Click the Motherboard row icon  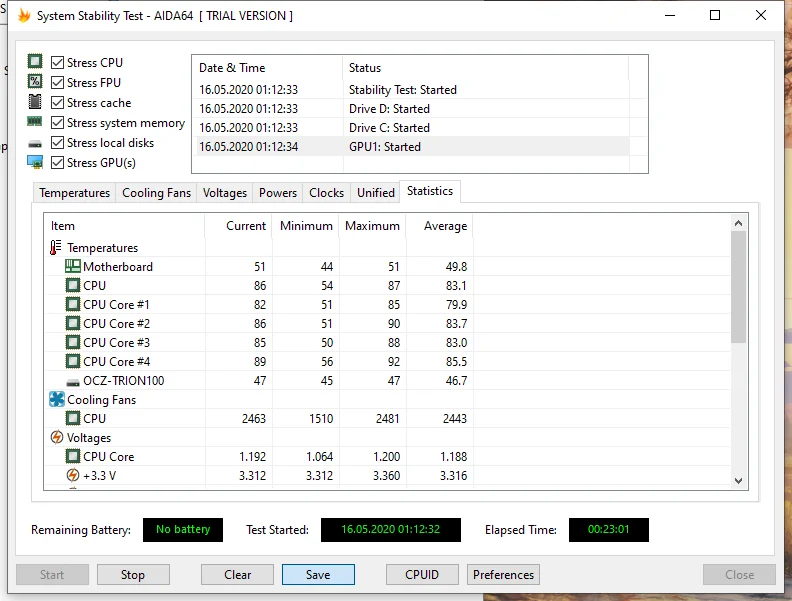73,266
